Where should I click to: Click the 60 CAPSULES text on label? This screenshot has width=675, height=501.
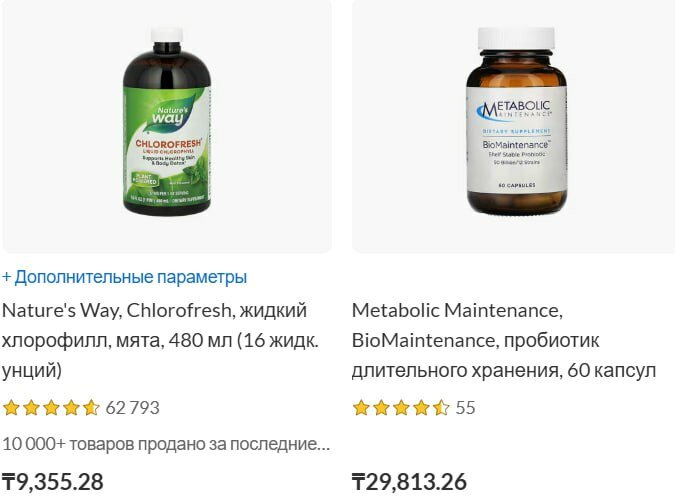pos(517,185)
